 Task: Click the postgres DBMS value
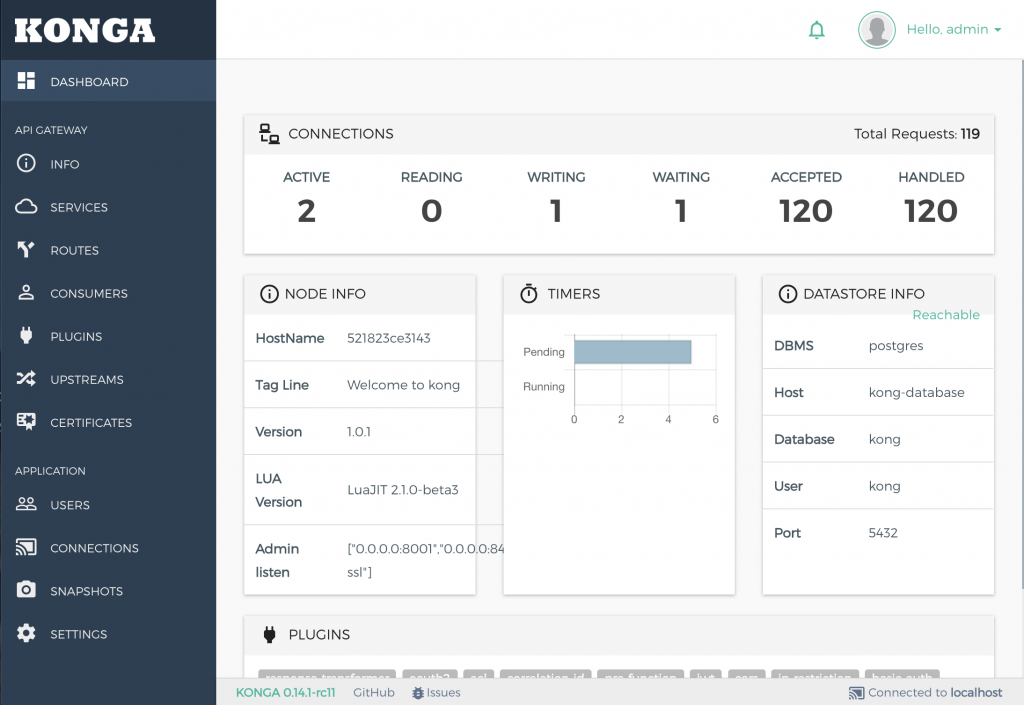[x=896, y=346]
